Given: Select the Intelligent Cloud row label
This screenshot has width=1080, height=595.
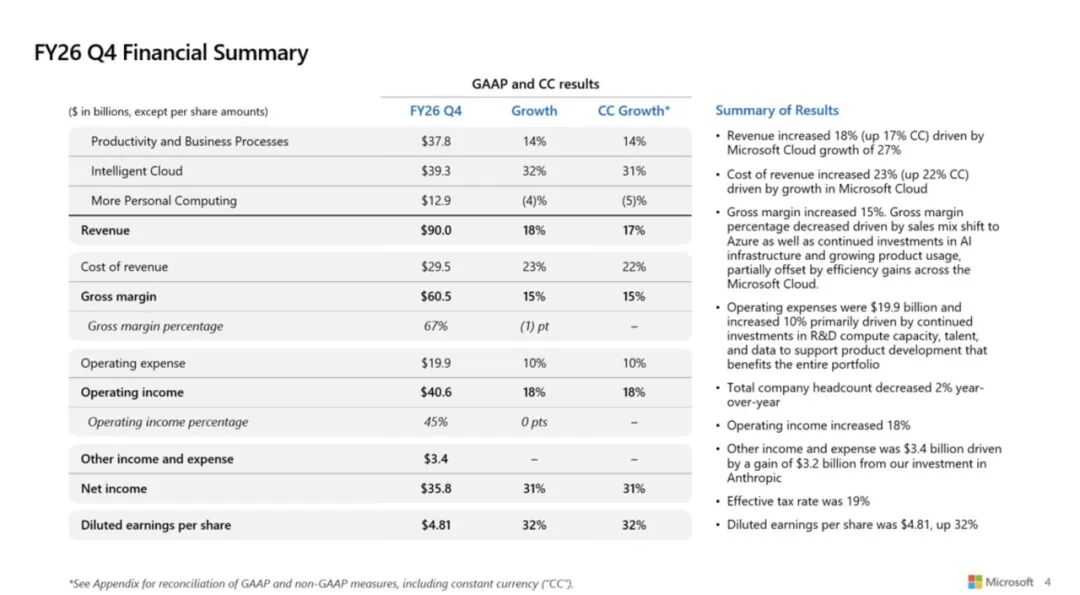Looking at the screenshot, I should point(136,171).
